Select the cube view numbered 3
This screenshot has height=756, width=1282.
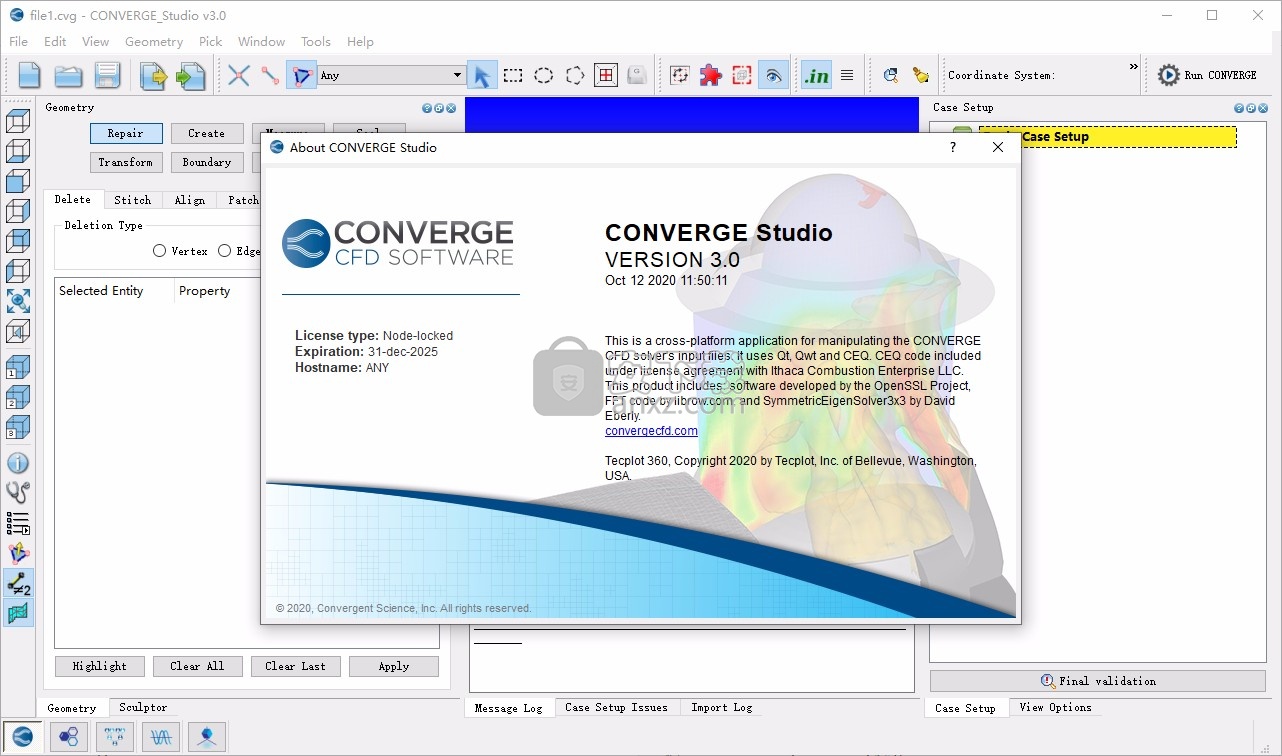pyautogui.click(x=18, y=427)
